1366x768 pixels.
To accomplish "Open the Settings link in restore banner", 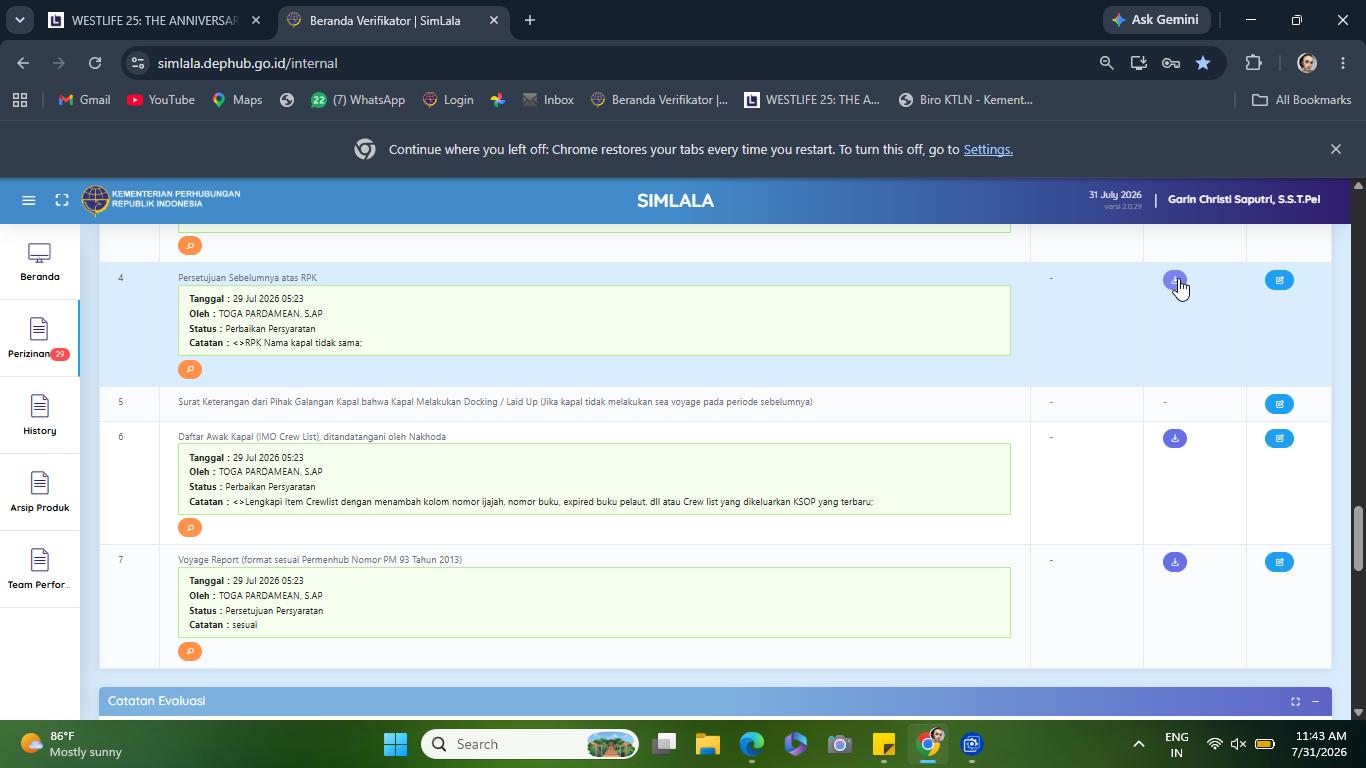I will click(x=988, y=149).
